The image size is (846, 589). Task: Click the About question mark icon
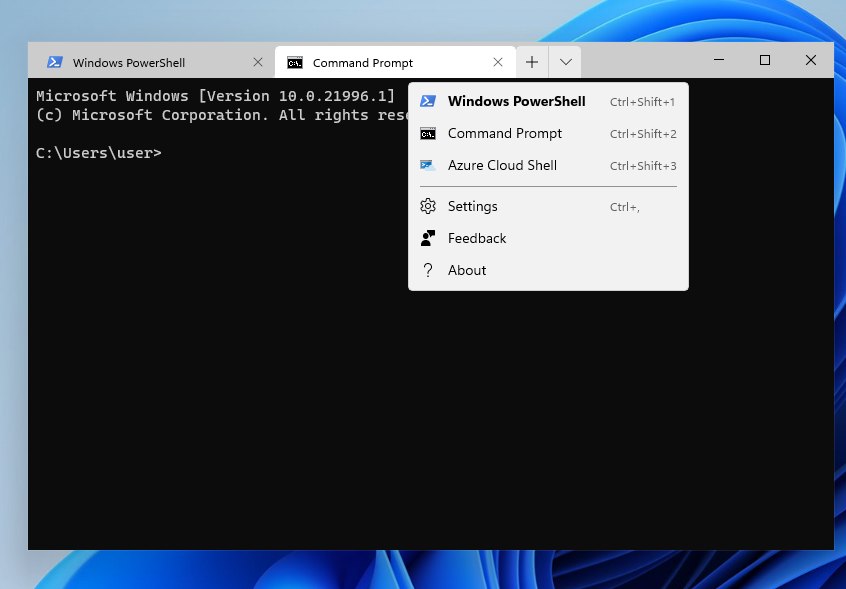click(x=428, y=270)
